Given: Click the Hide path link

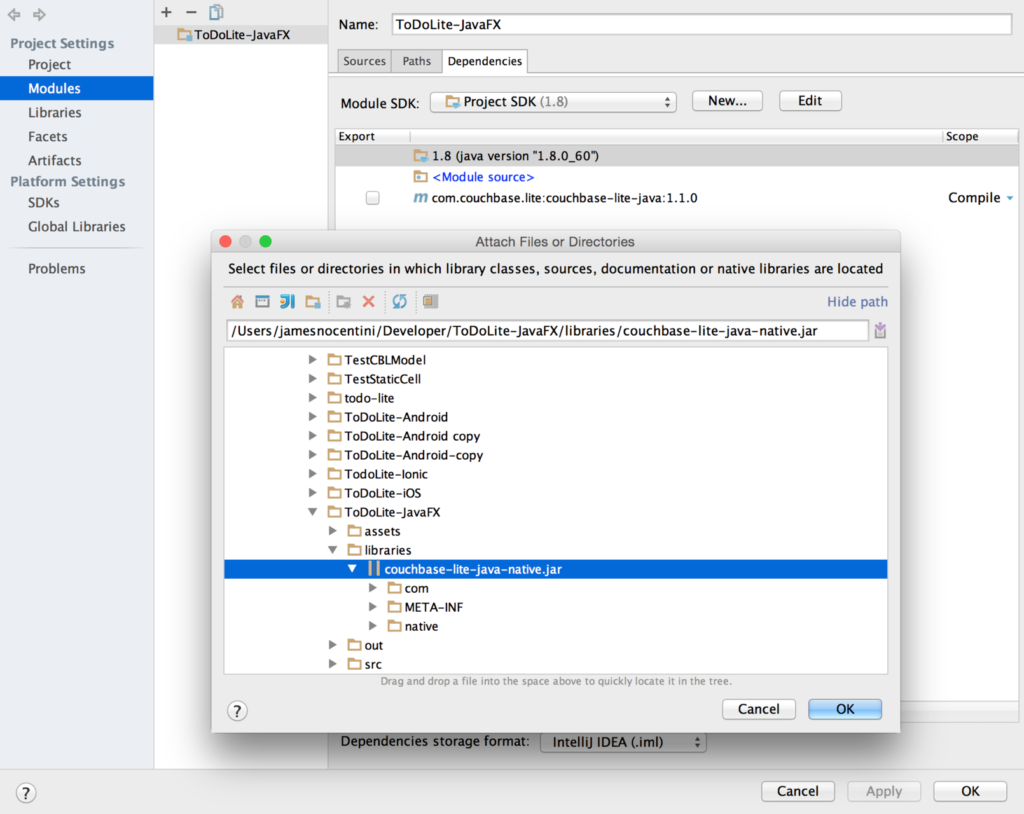Looking at the screenshot, I should pos(856,301).
